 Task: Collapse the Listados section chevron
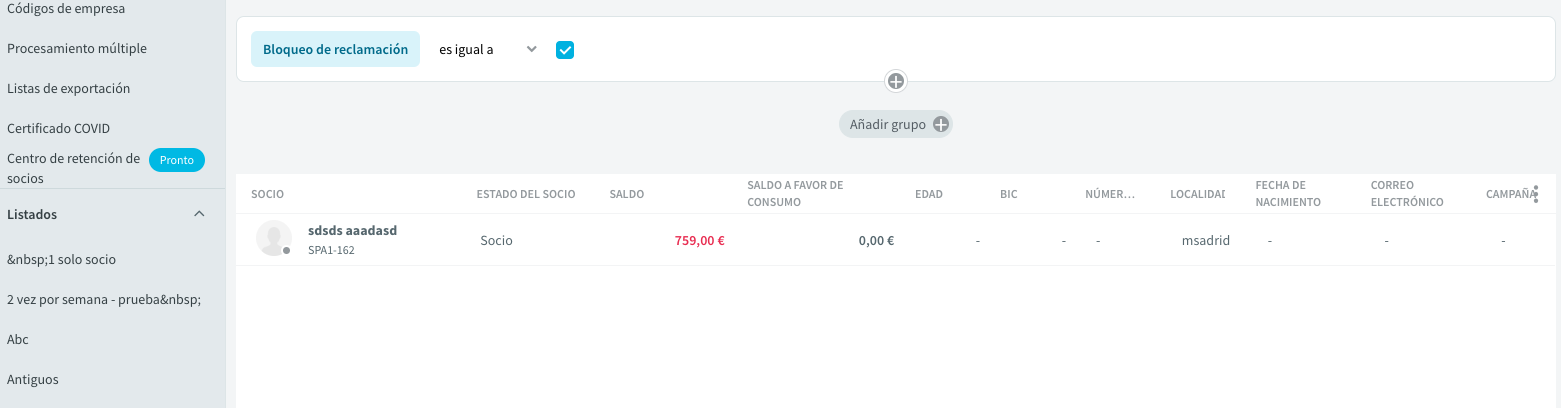click(199, 214)
